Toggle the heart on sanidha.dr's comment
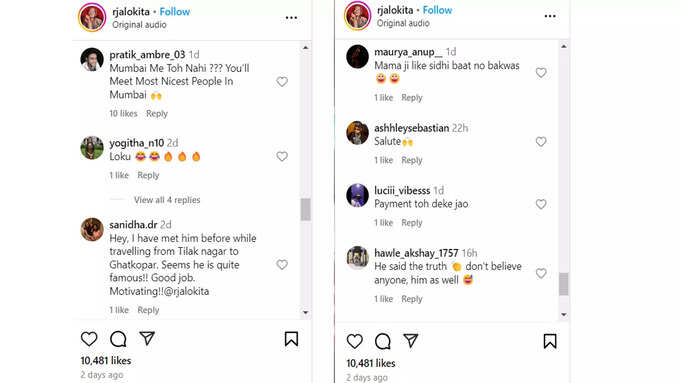This screenshot has width=680, height=383. tap(282, 265)
